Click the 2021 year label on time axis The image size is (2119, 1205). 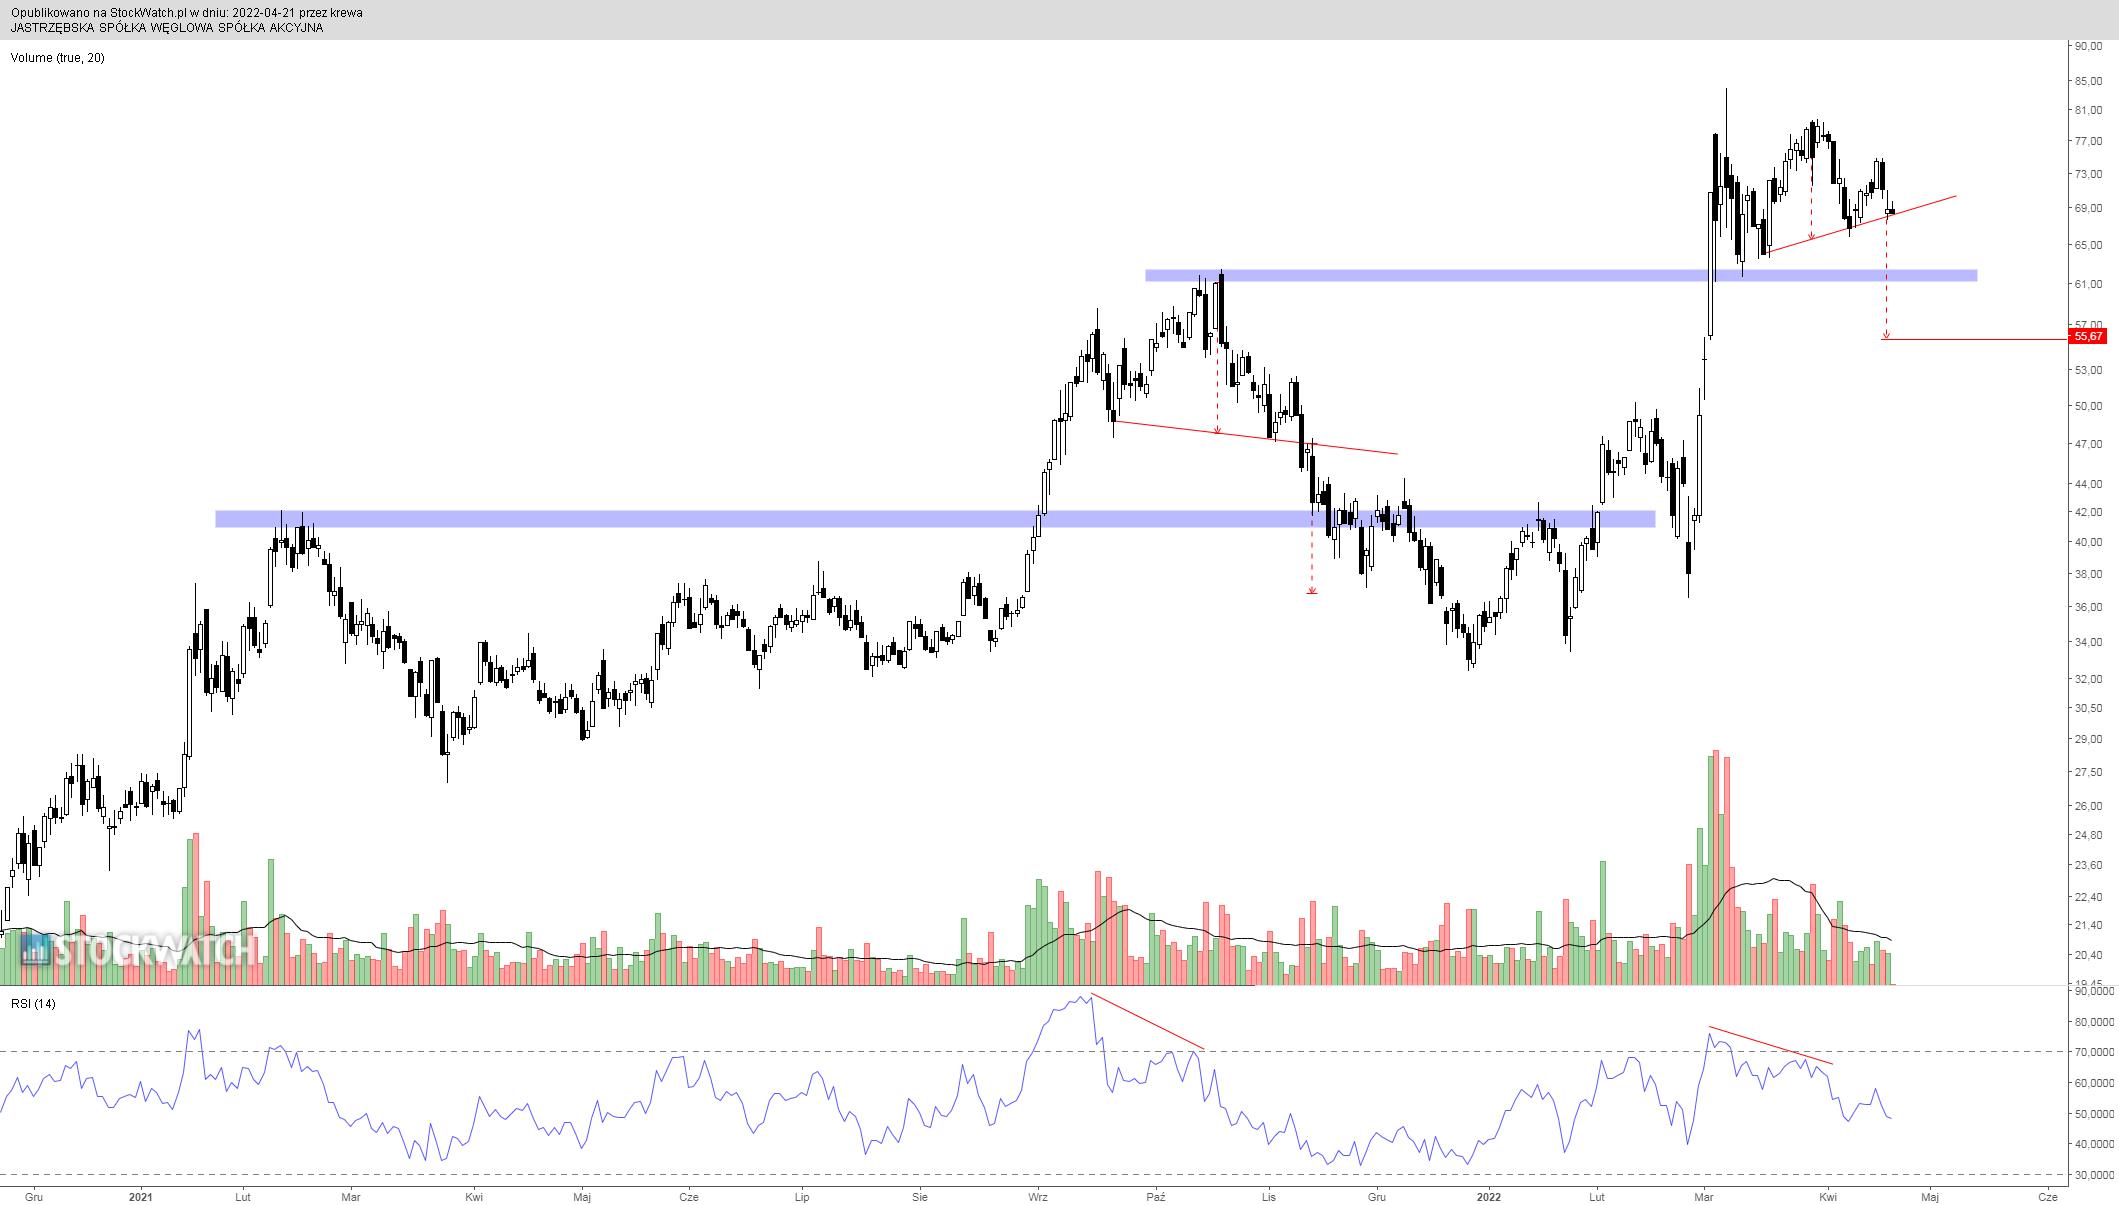click(141, 1197)
